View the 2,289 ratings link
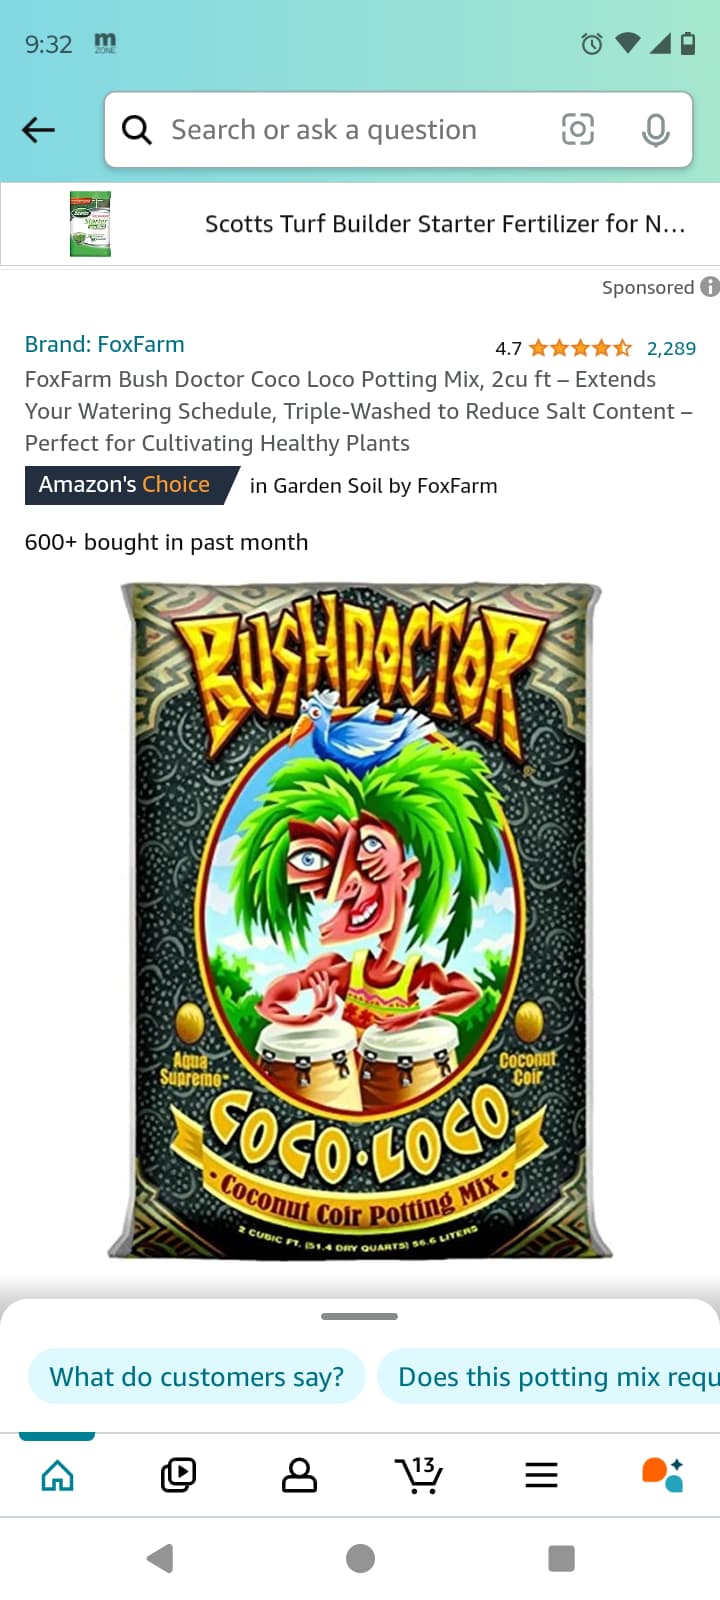Screen dimensions: 720x1600 (x=671, y=348)
